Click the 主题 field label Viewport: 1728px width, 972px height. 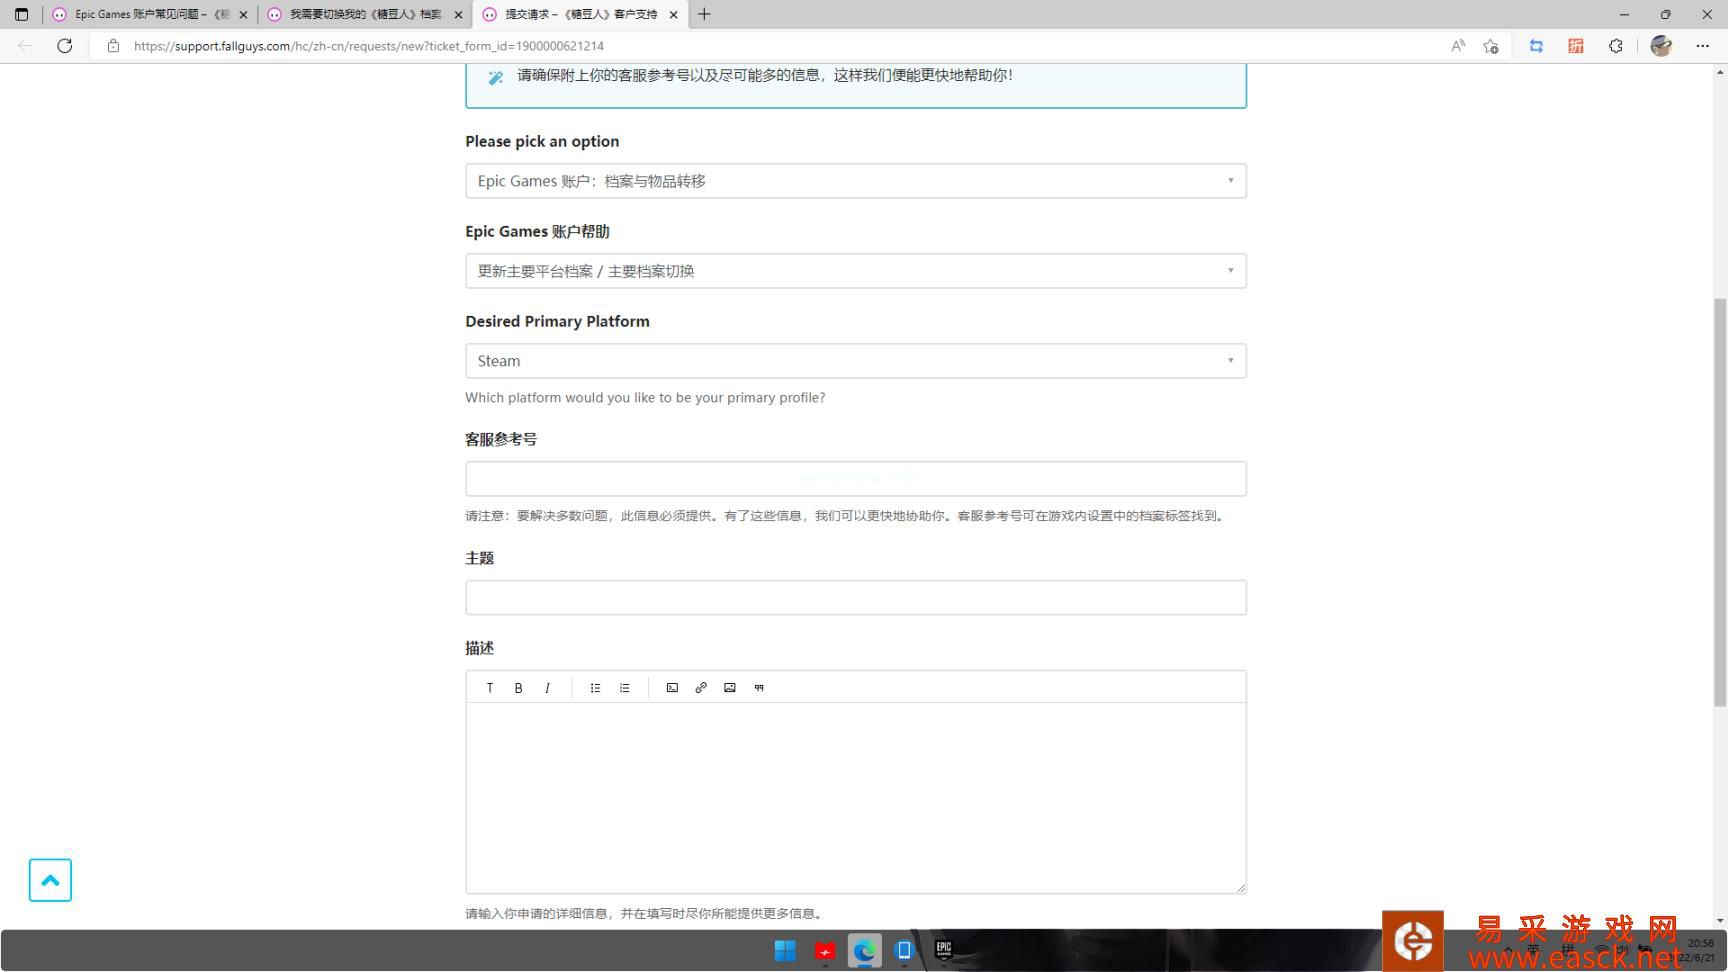[480, 558]
